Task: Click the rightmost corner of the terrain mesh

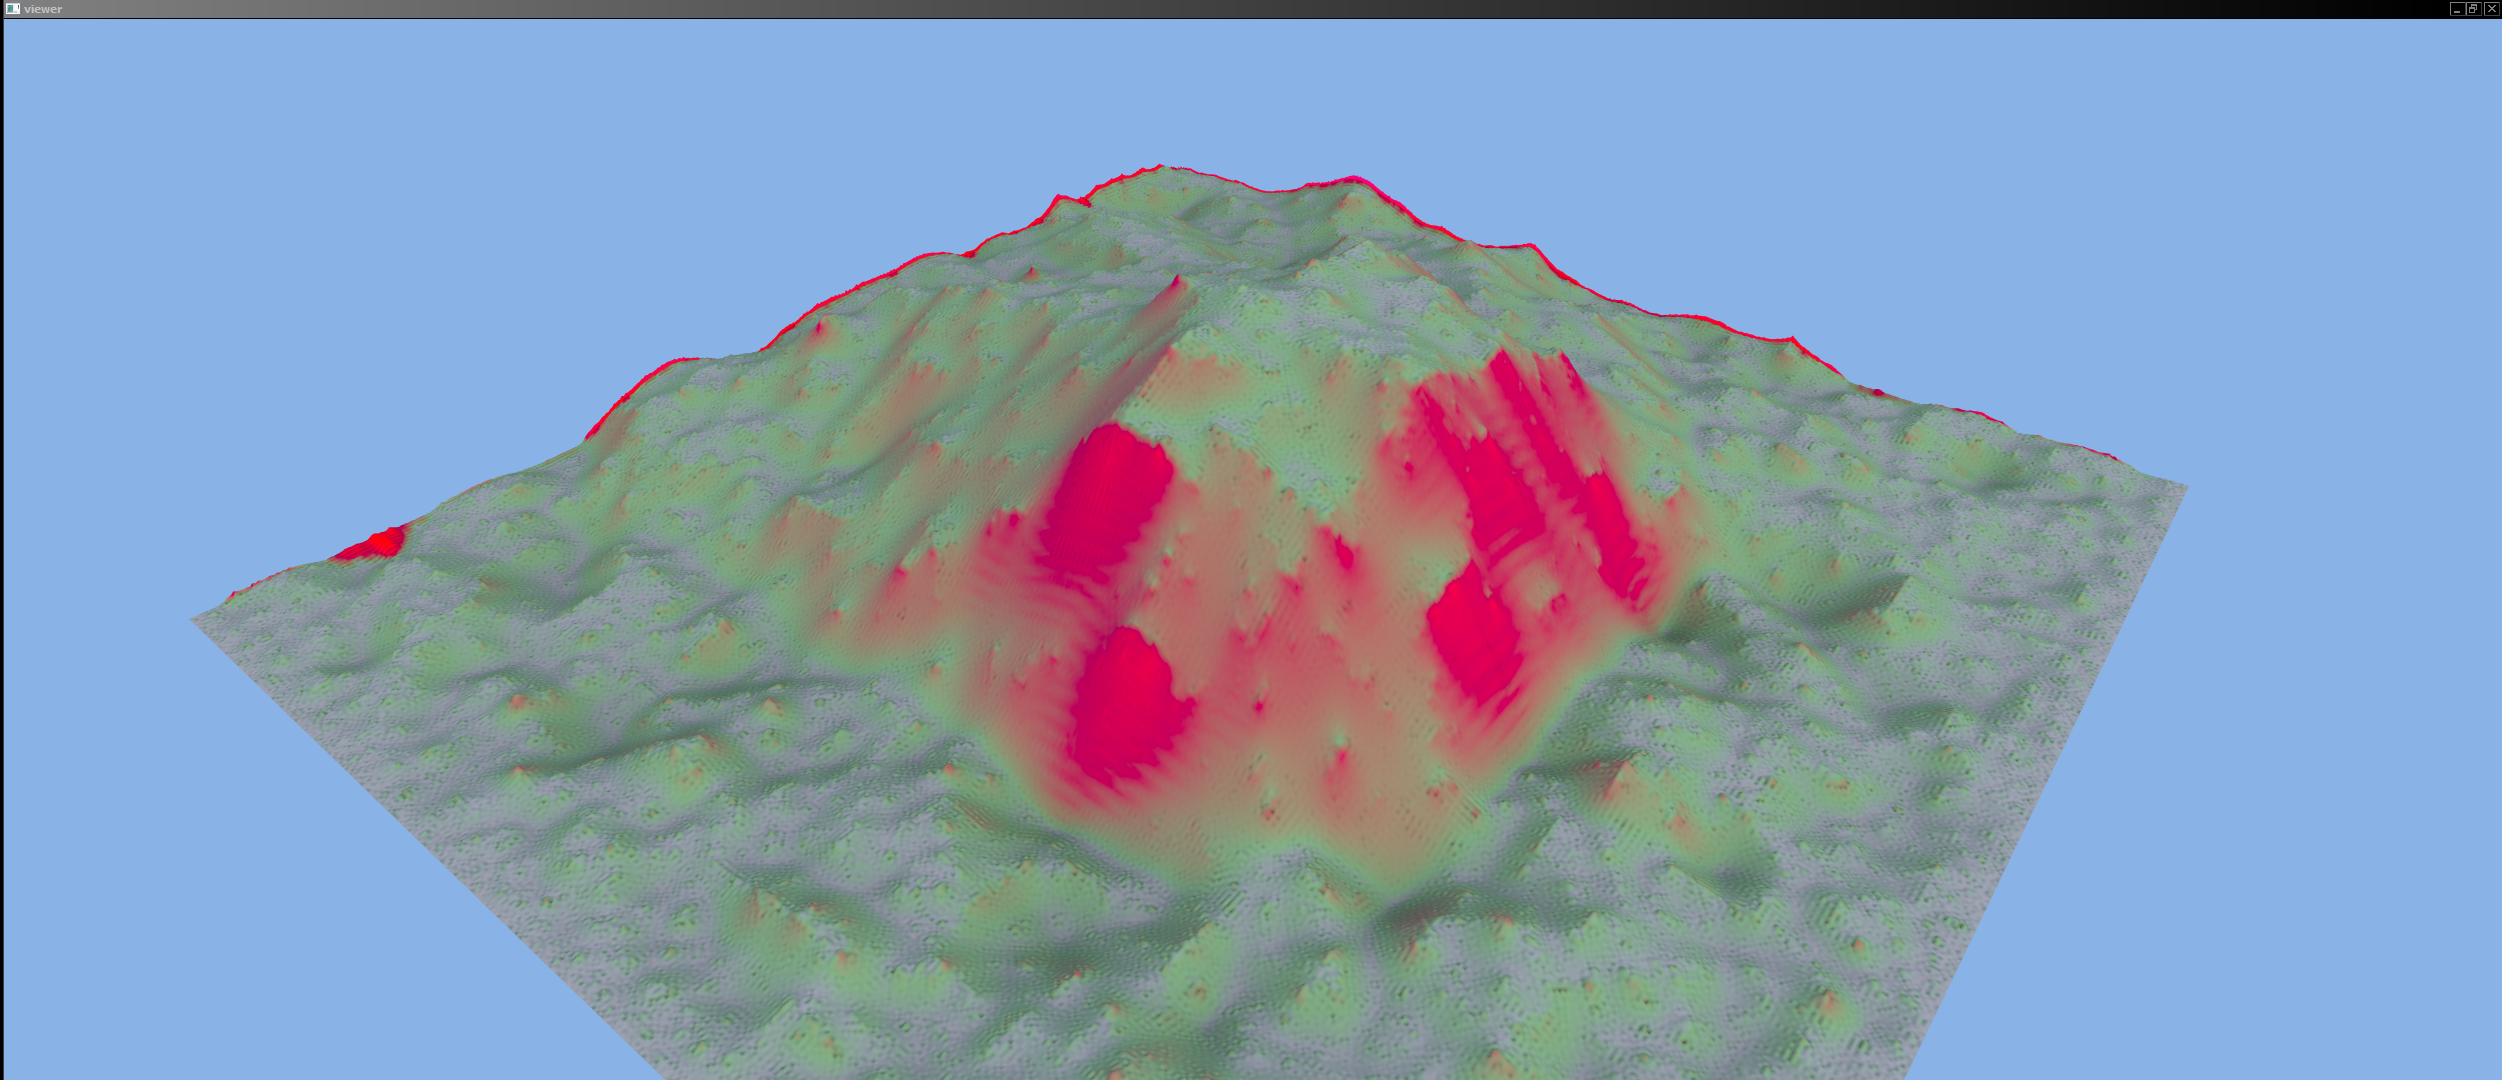Action: (2184, 487)
